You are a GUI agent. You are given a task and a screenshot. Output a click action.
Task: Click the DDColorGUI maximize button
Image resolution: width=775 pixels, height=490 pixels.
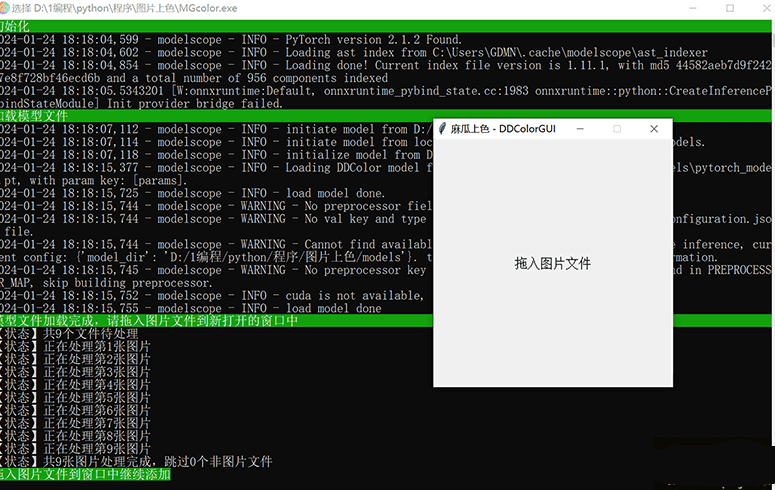tap(617, 129)
